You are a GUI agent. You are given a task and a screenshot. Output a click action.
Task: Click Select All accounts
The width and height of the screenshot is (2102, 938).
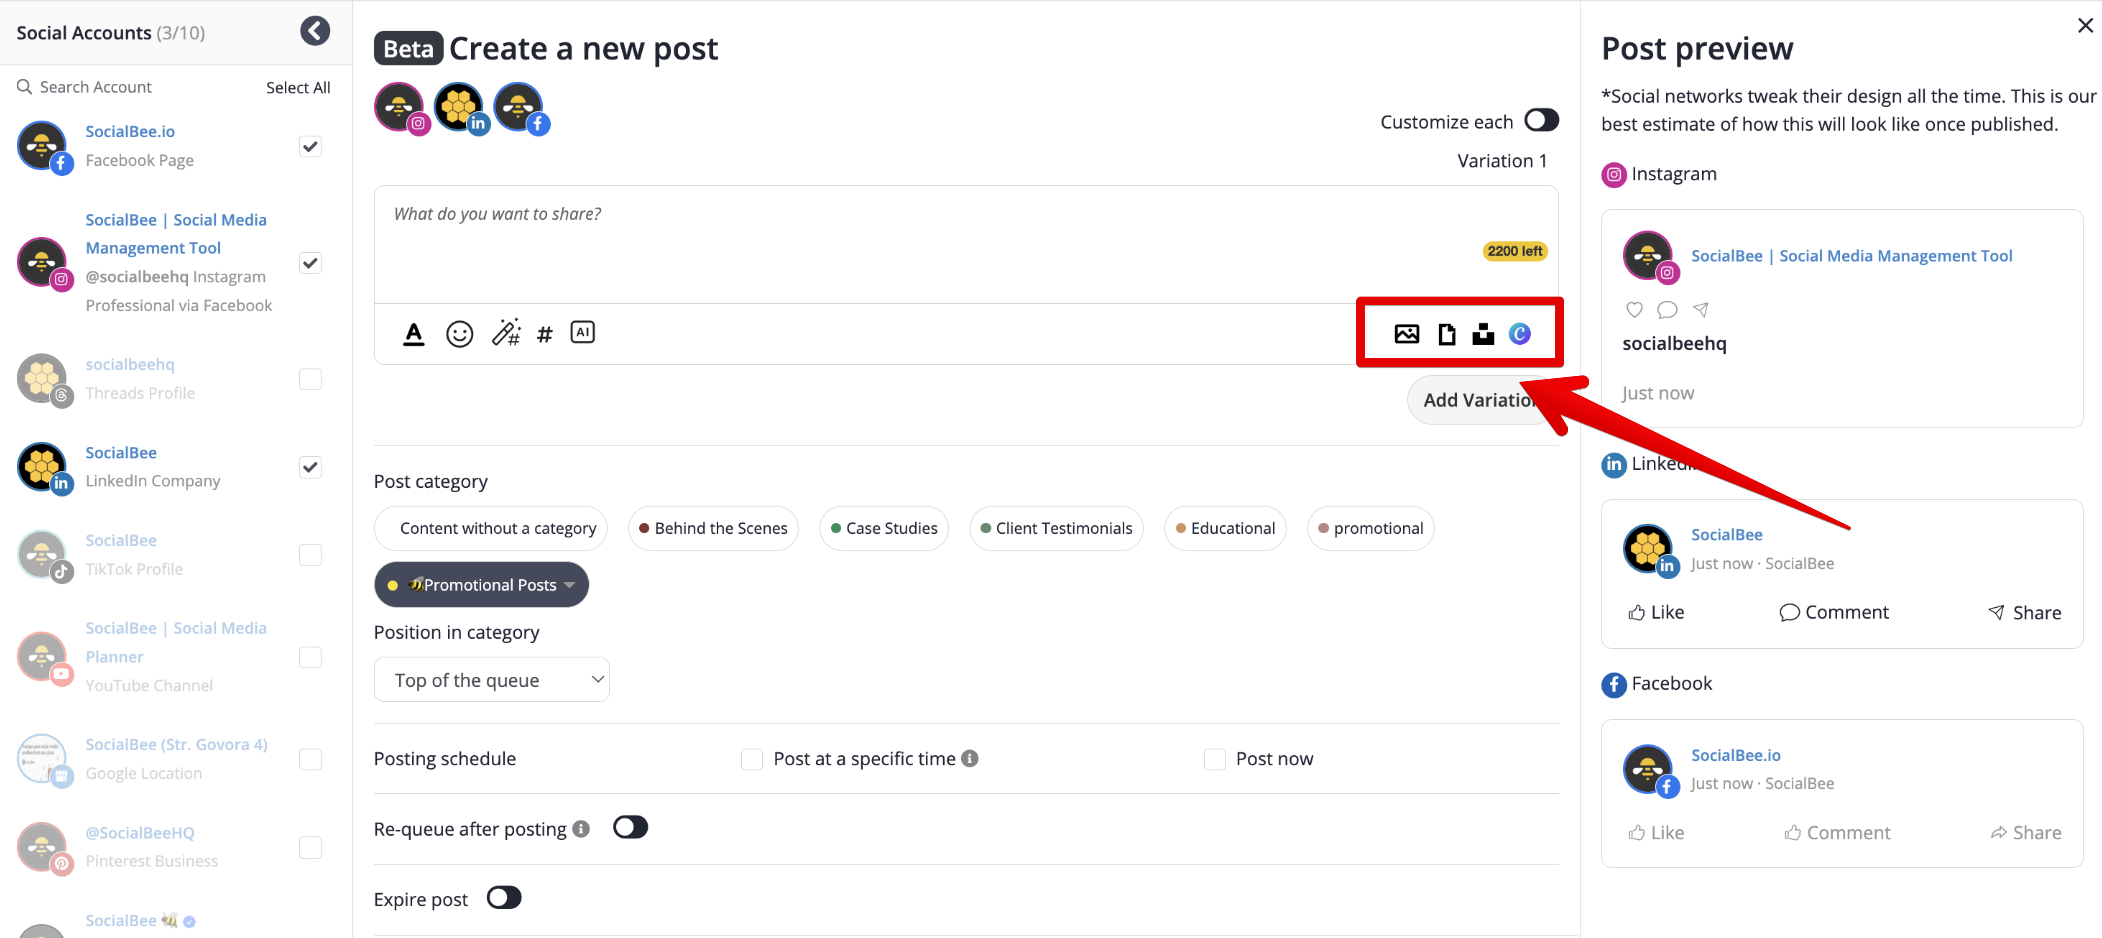coord(298,87)
